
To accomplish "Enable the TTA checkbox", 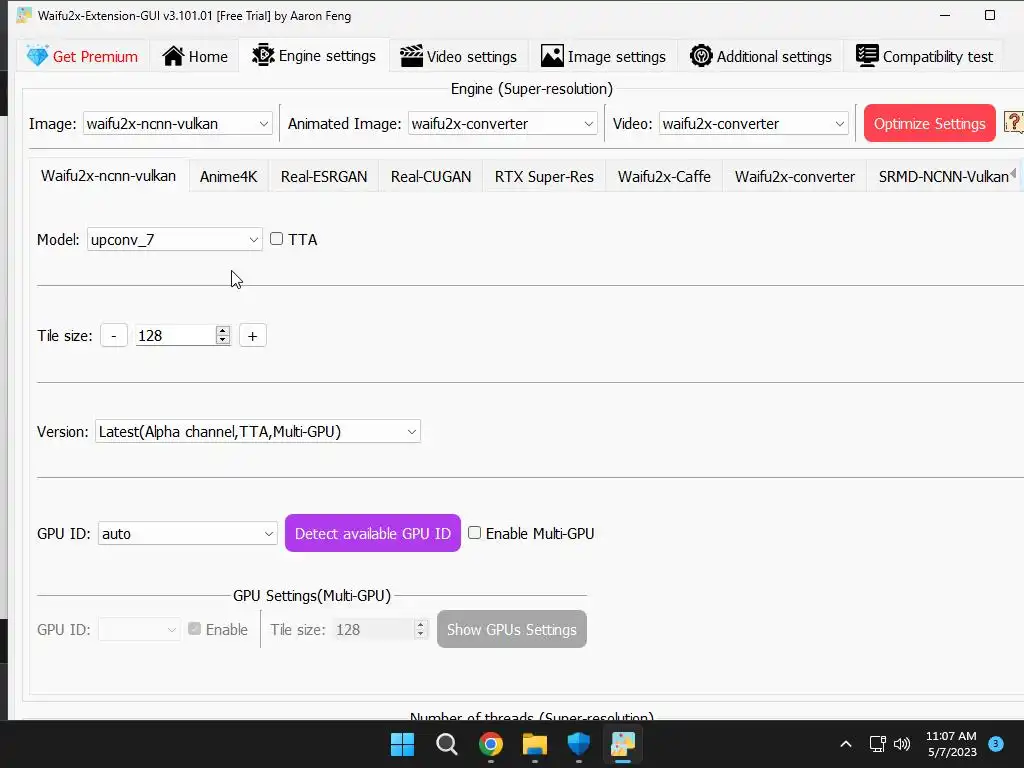I will tap(276, 239).
